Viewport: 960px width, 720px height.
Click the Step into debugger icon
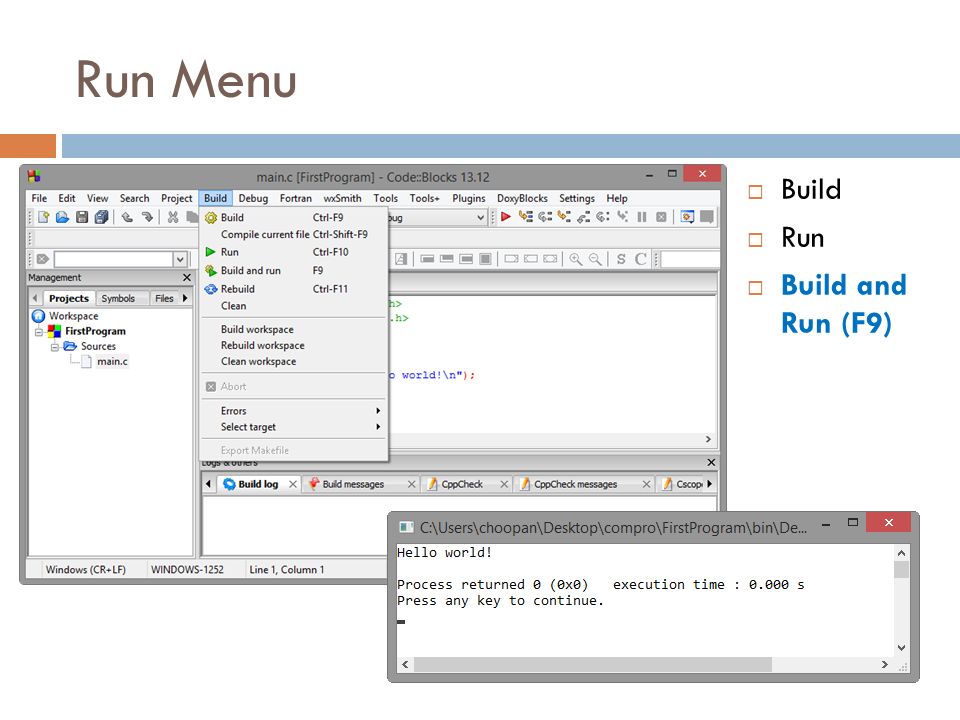point(564,217)
